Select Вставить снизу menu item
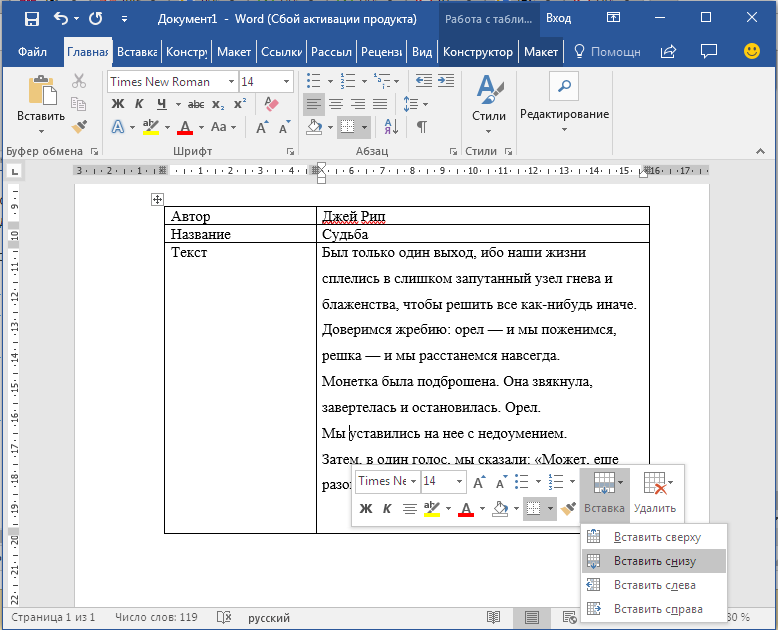 point(654,561)
